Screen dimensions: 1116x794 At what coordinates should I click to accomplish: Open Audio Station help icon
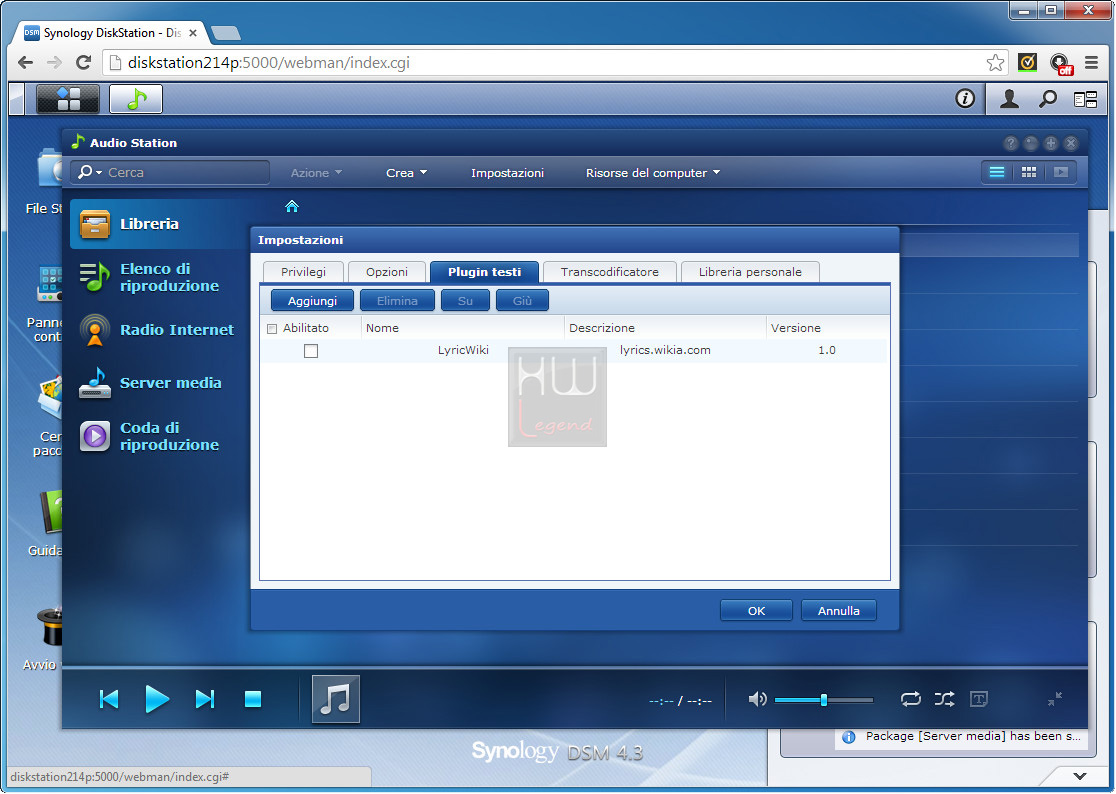1011,143
